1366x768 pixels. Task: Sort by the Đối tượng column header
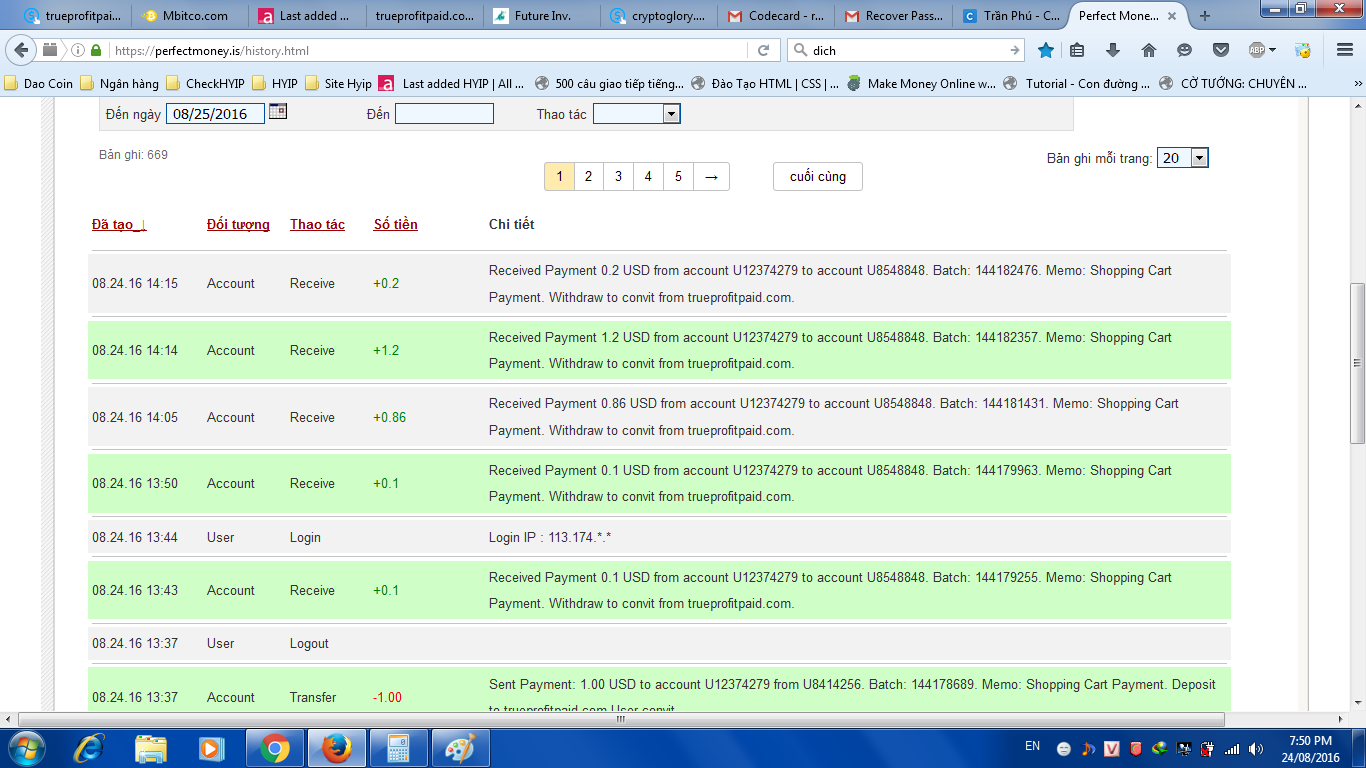pos(238,225)
